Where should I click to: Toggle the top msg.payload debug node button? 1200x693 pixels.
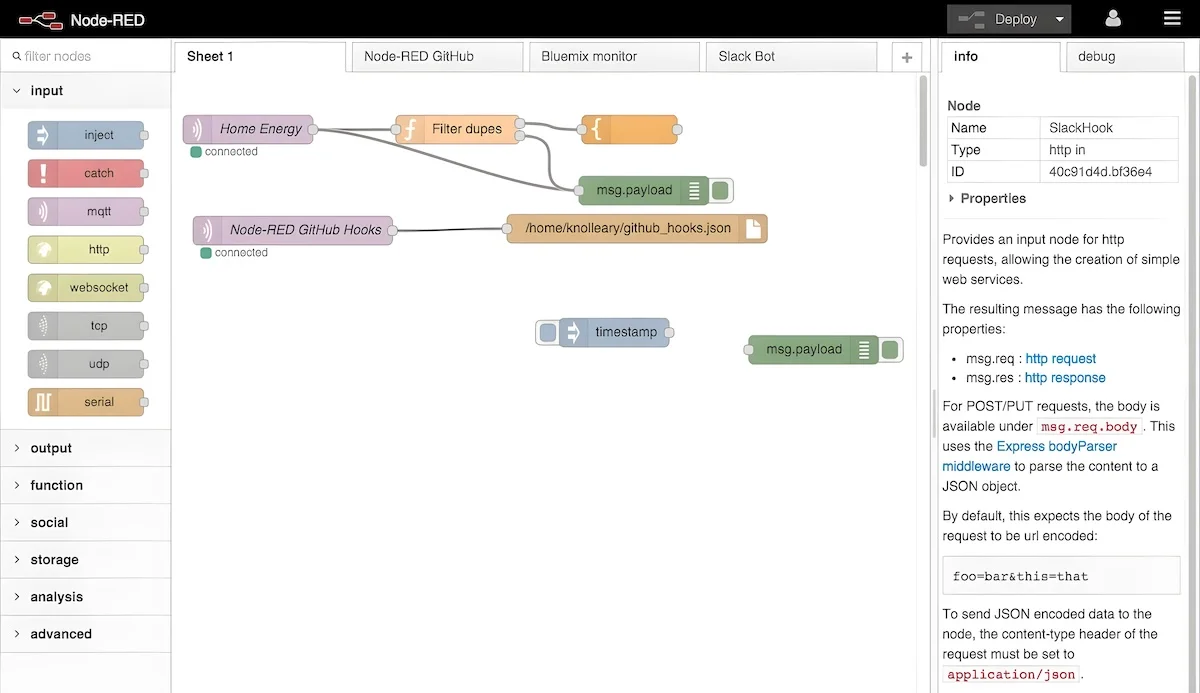pos(721,190)
